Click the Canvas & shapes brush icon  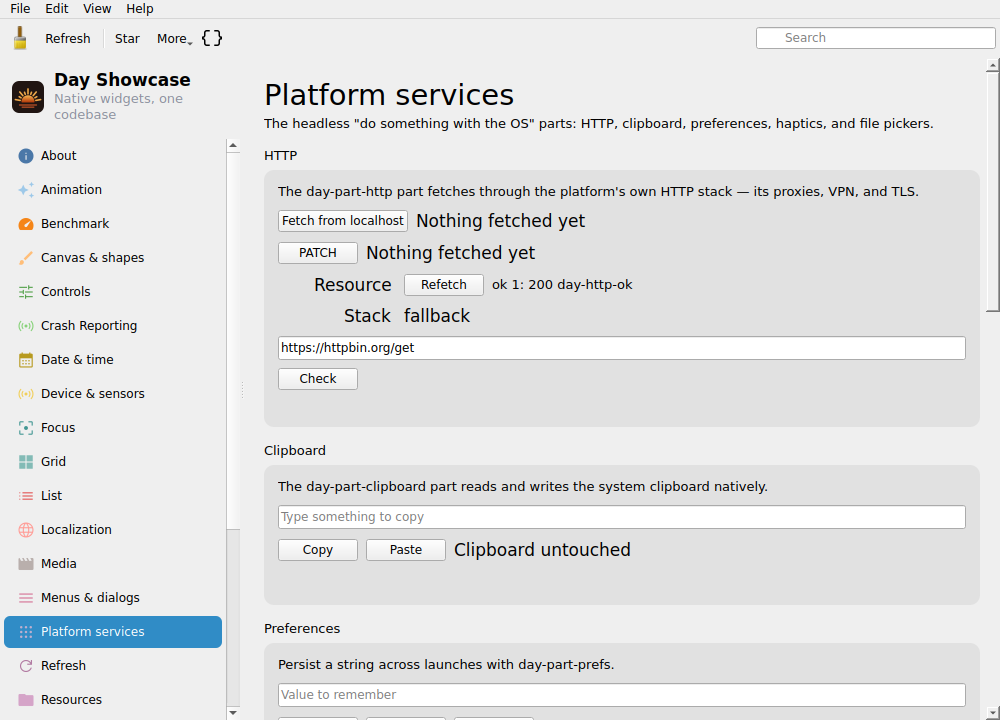26,258
